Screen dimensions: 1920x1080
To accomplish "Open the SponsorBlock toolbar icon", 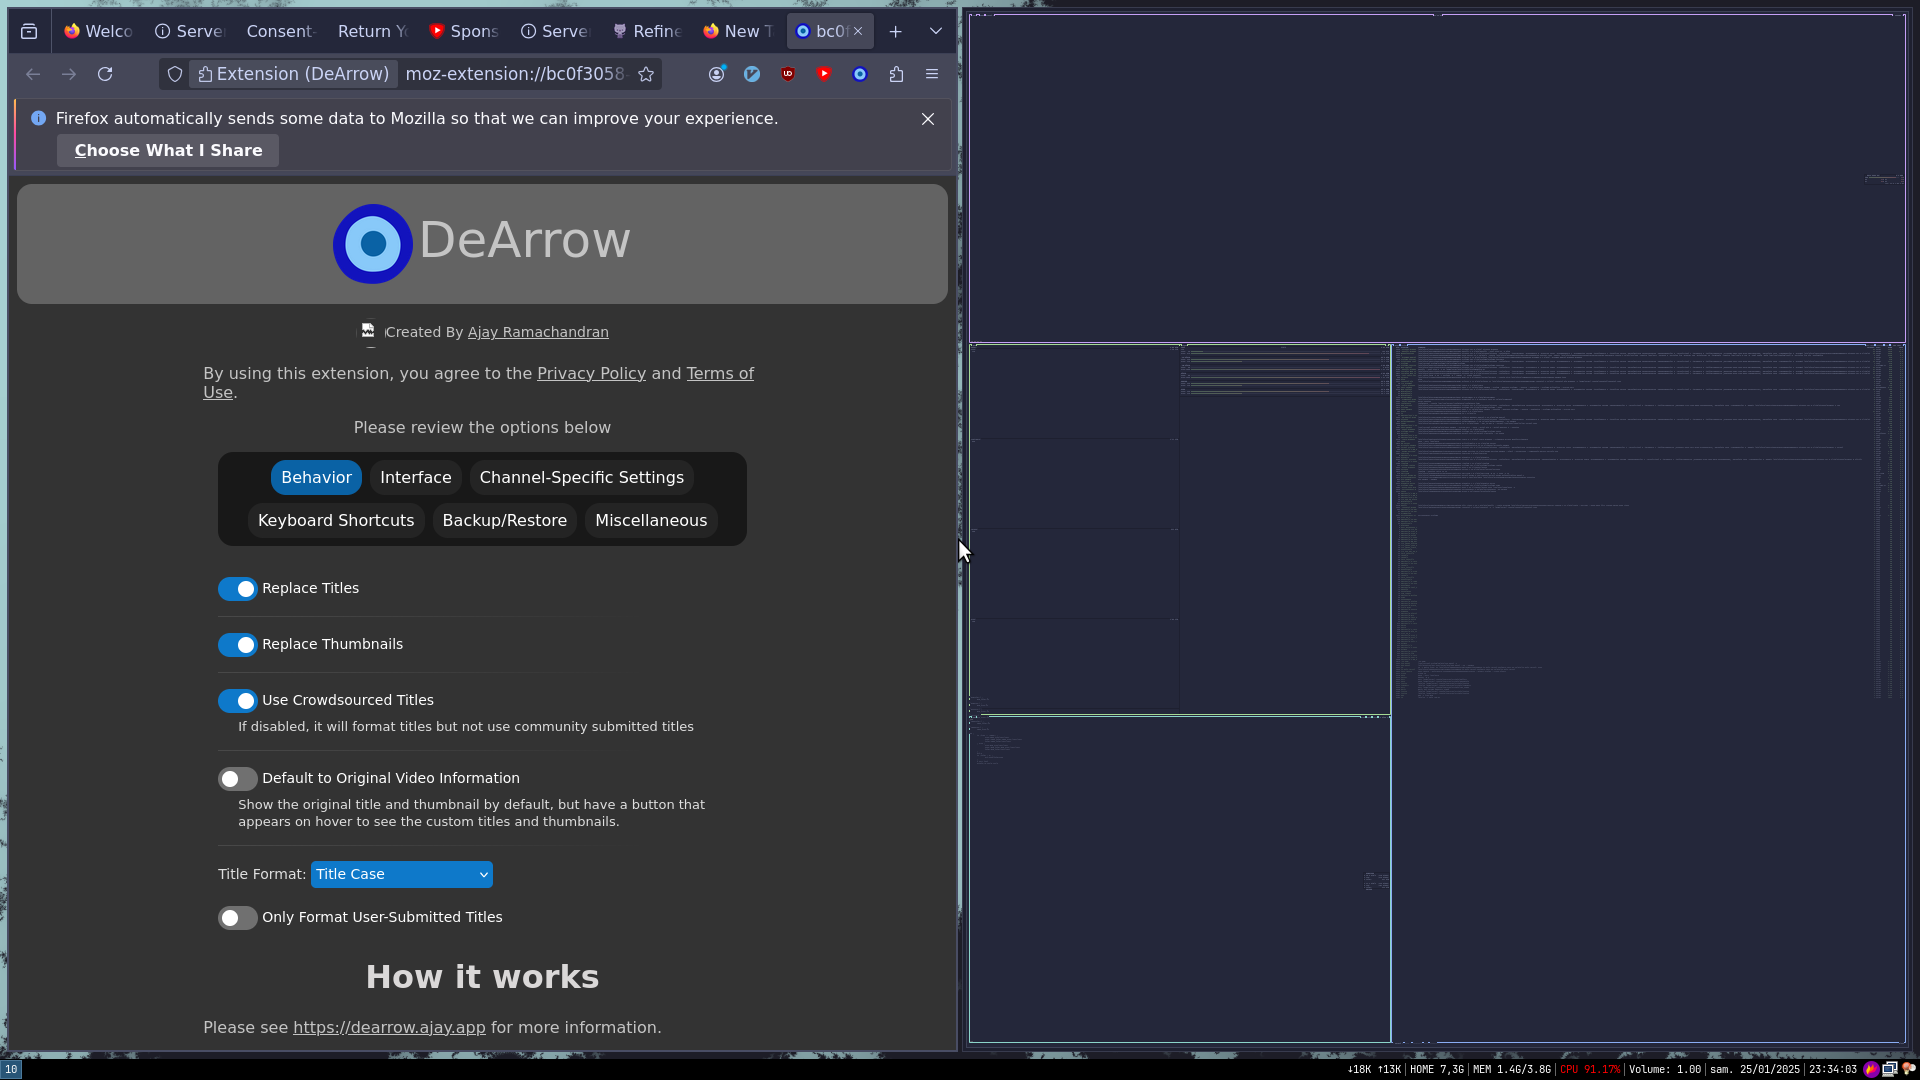I will [824, 74].
